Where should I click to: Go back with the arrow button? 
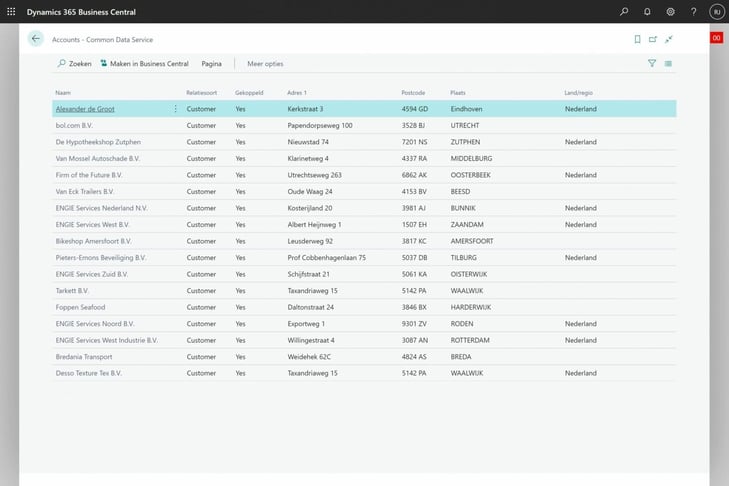[x=36, y=39]
